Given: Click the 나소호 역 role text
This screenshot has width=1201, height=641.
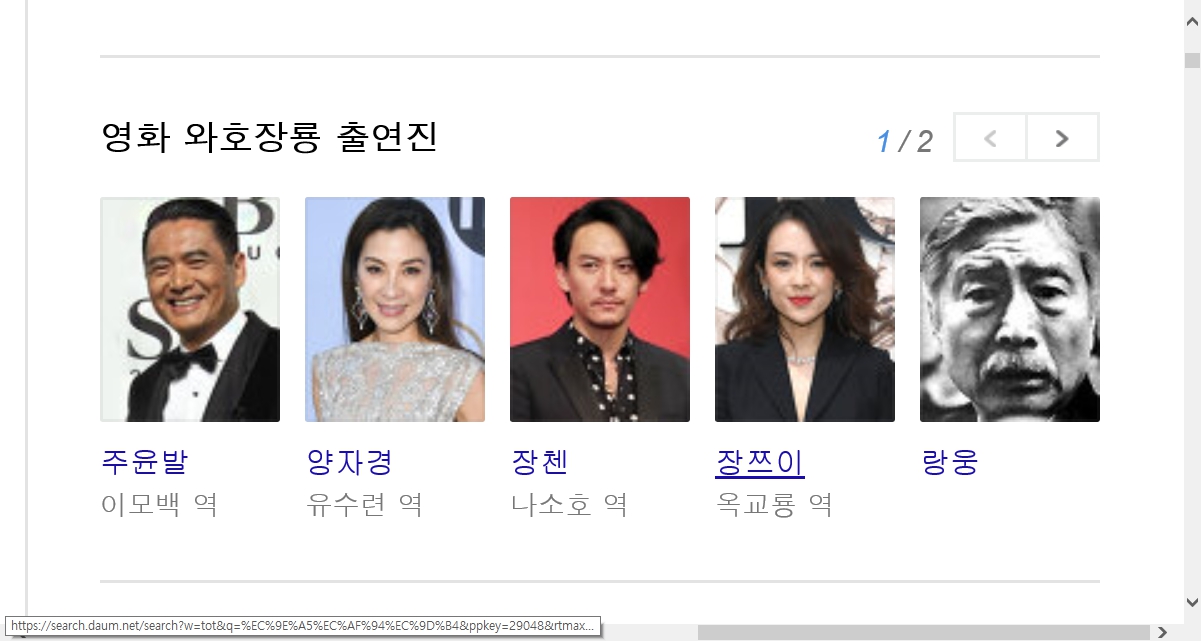Looking at the screenshot, I should click(x=569, y=504).
